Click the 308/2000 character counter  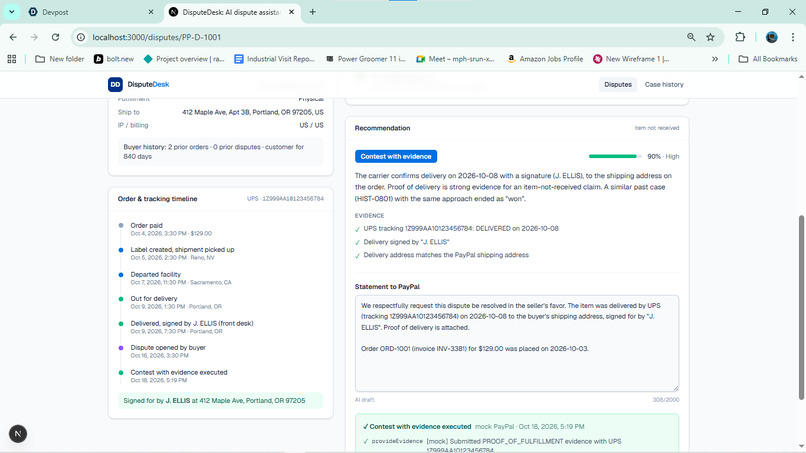[x=666, y=400]
